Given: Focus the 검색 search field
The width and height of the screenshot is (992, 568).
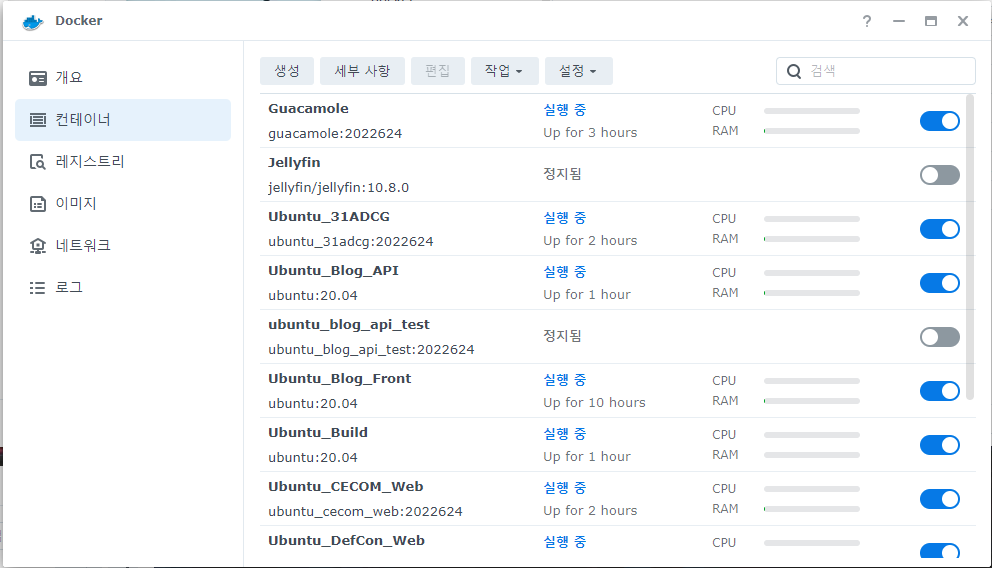Looking at the screenshot, I should pyautogui.click(x=876, y=71).
